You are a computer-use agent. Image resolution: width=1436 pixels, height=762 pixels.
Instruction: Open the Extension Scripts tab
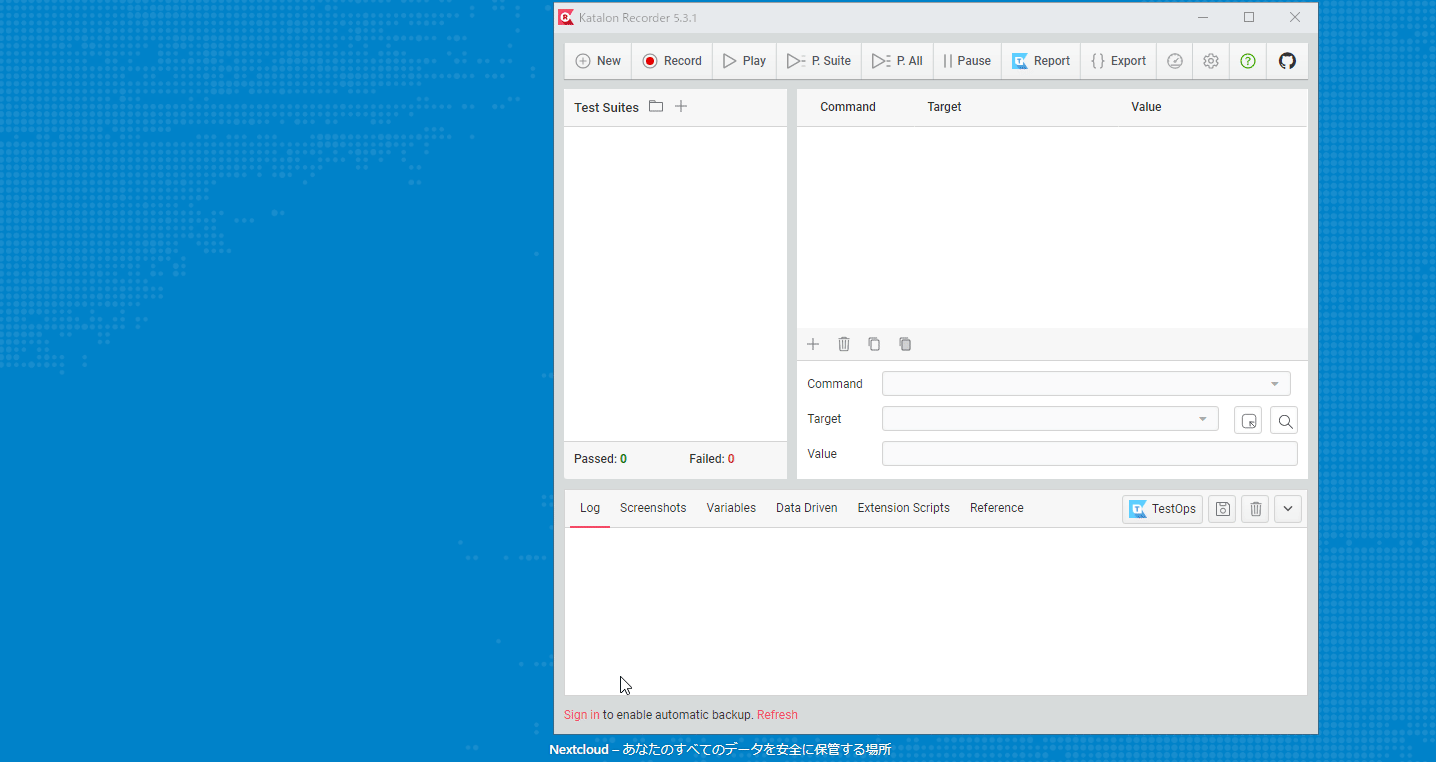tap(904, 508)
